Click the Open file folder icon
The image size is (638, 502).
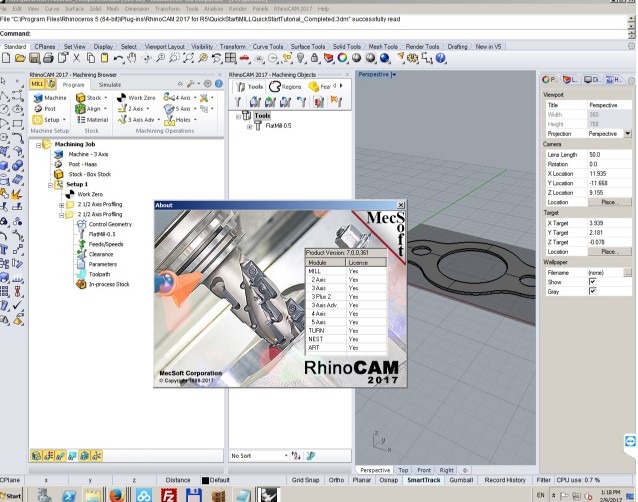(x=21, y=59)
